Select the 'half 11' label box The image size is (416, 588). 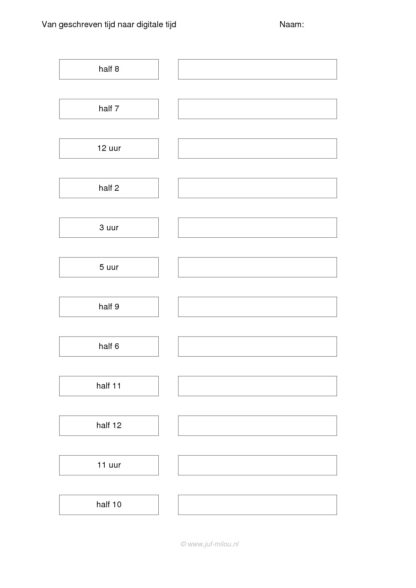pyautogui.click(x=109, y=386)
